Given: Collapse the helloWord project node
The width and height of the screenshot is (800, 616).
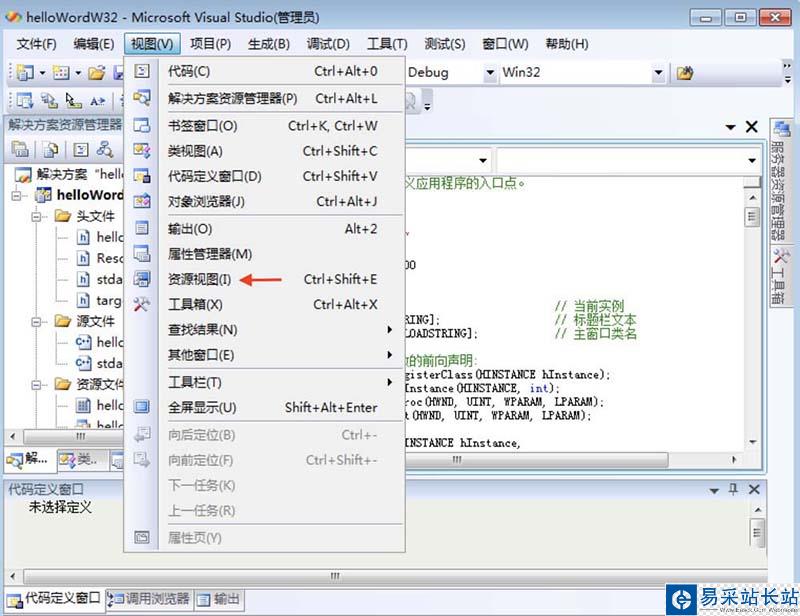Looking at the screenshot, I should pos(17,195).
